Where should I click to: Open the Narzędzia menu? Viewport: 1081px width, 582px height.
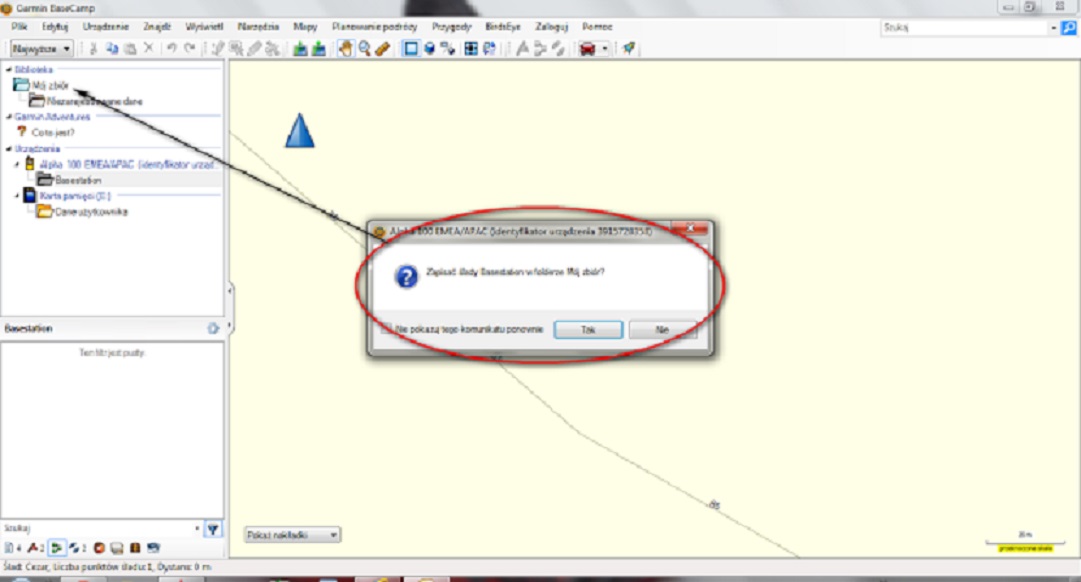pyautogui.click(x=258, y=26)
